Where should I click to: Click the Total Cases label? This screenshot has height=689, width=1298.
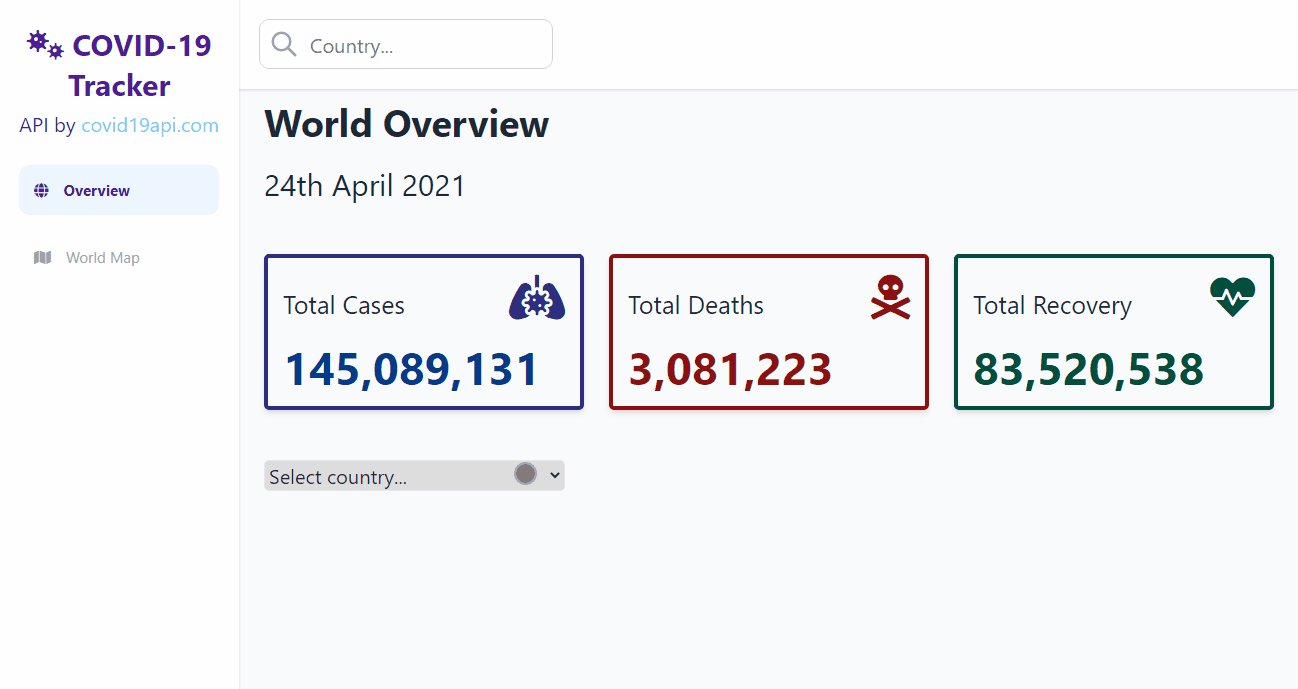pos(344,306)
